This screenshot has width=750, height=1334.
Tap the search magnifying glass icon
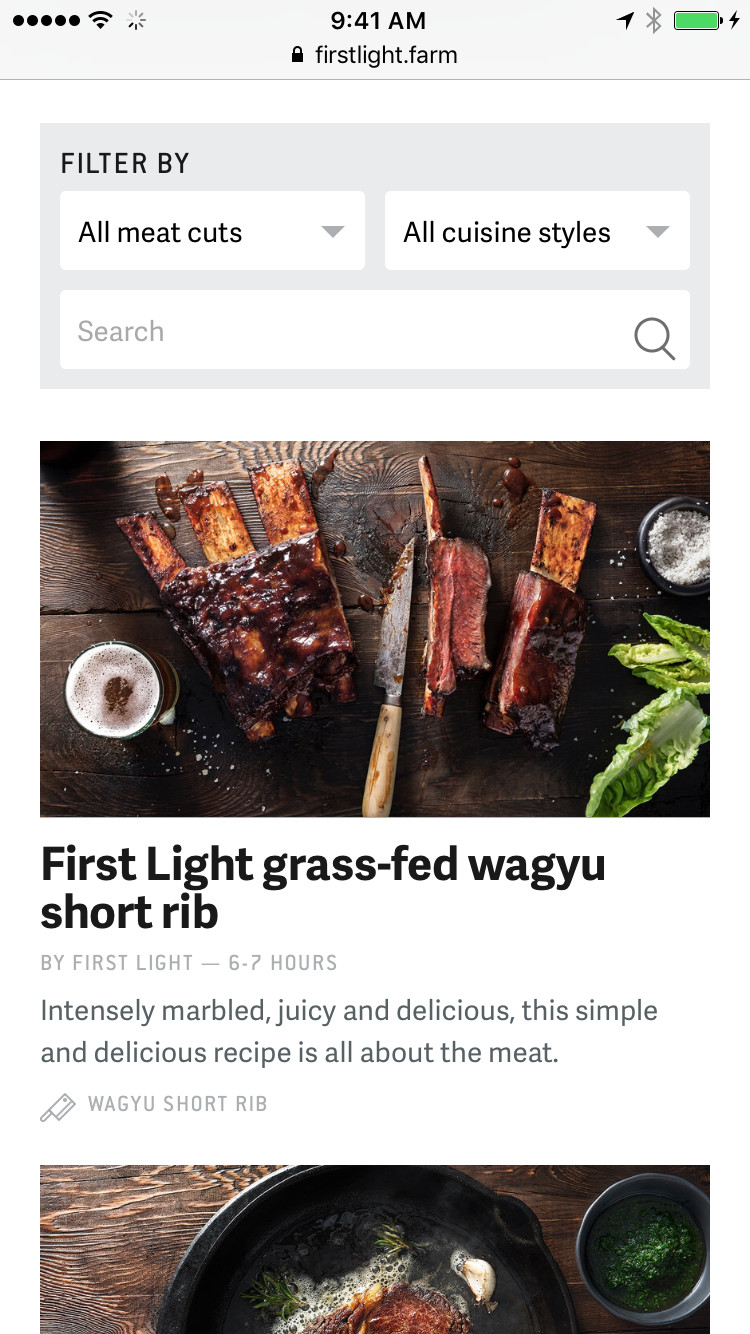(654, 338)
